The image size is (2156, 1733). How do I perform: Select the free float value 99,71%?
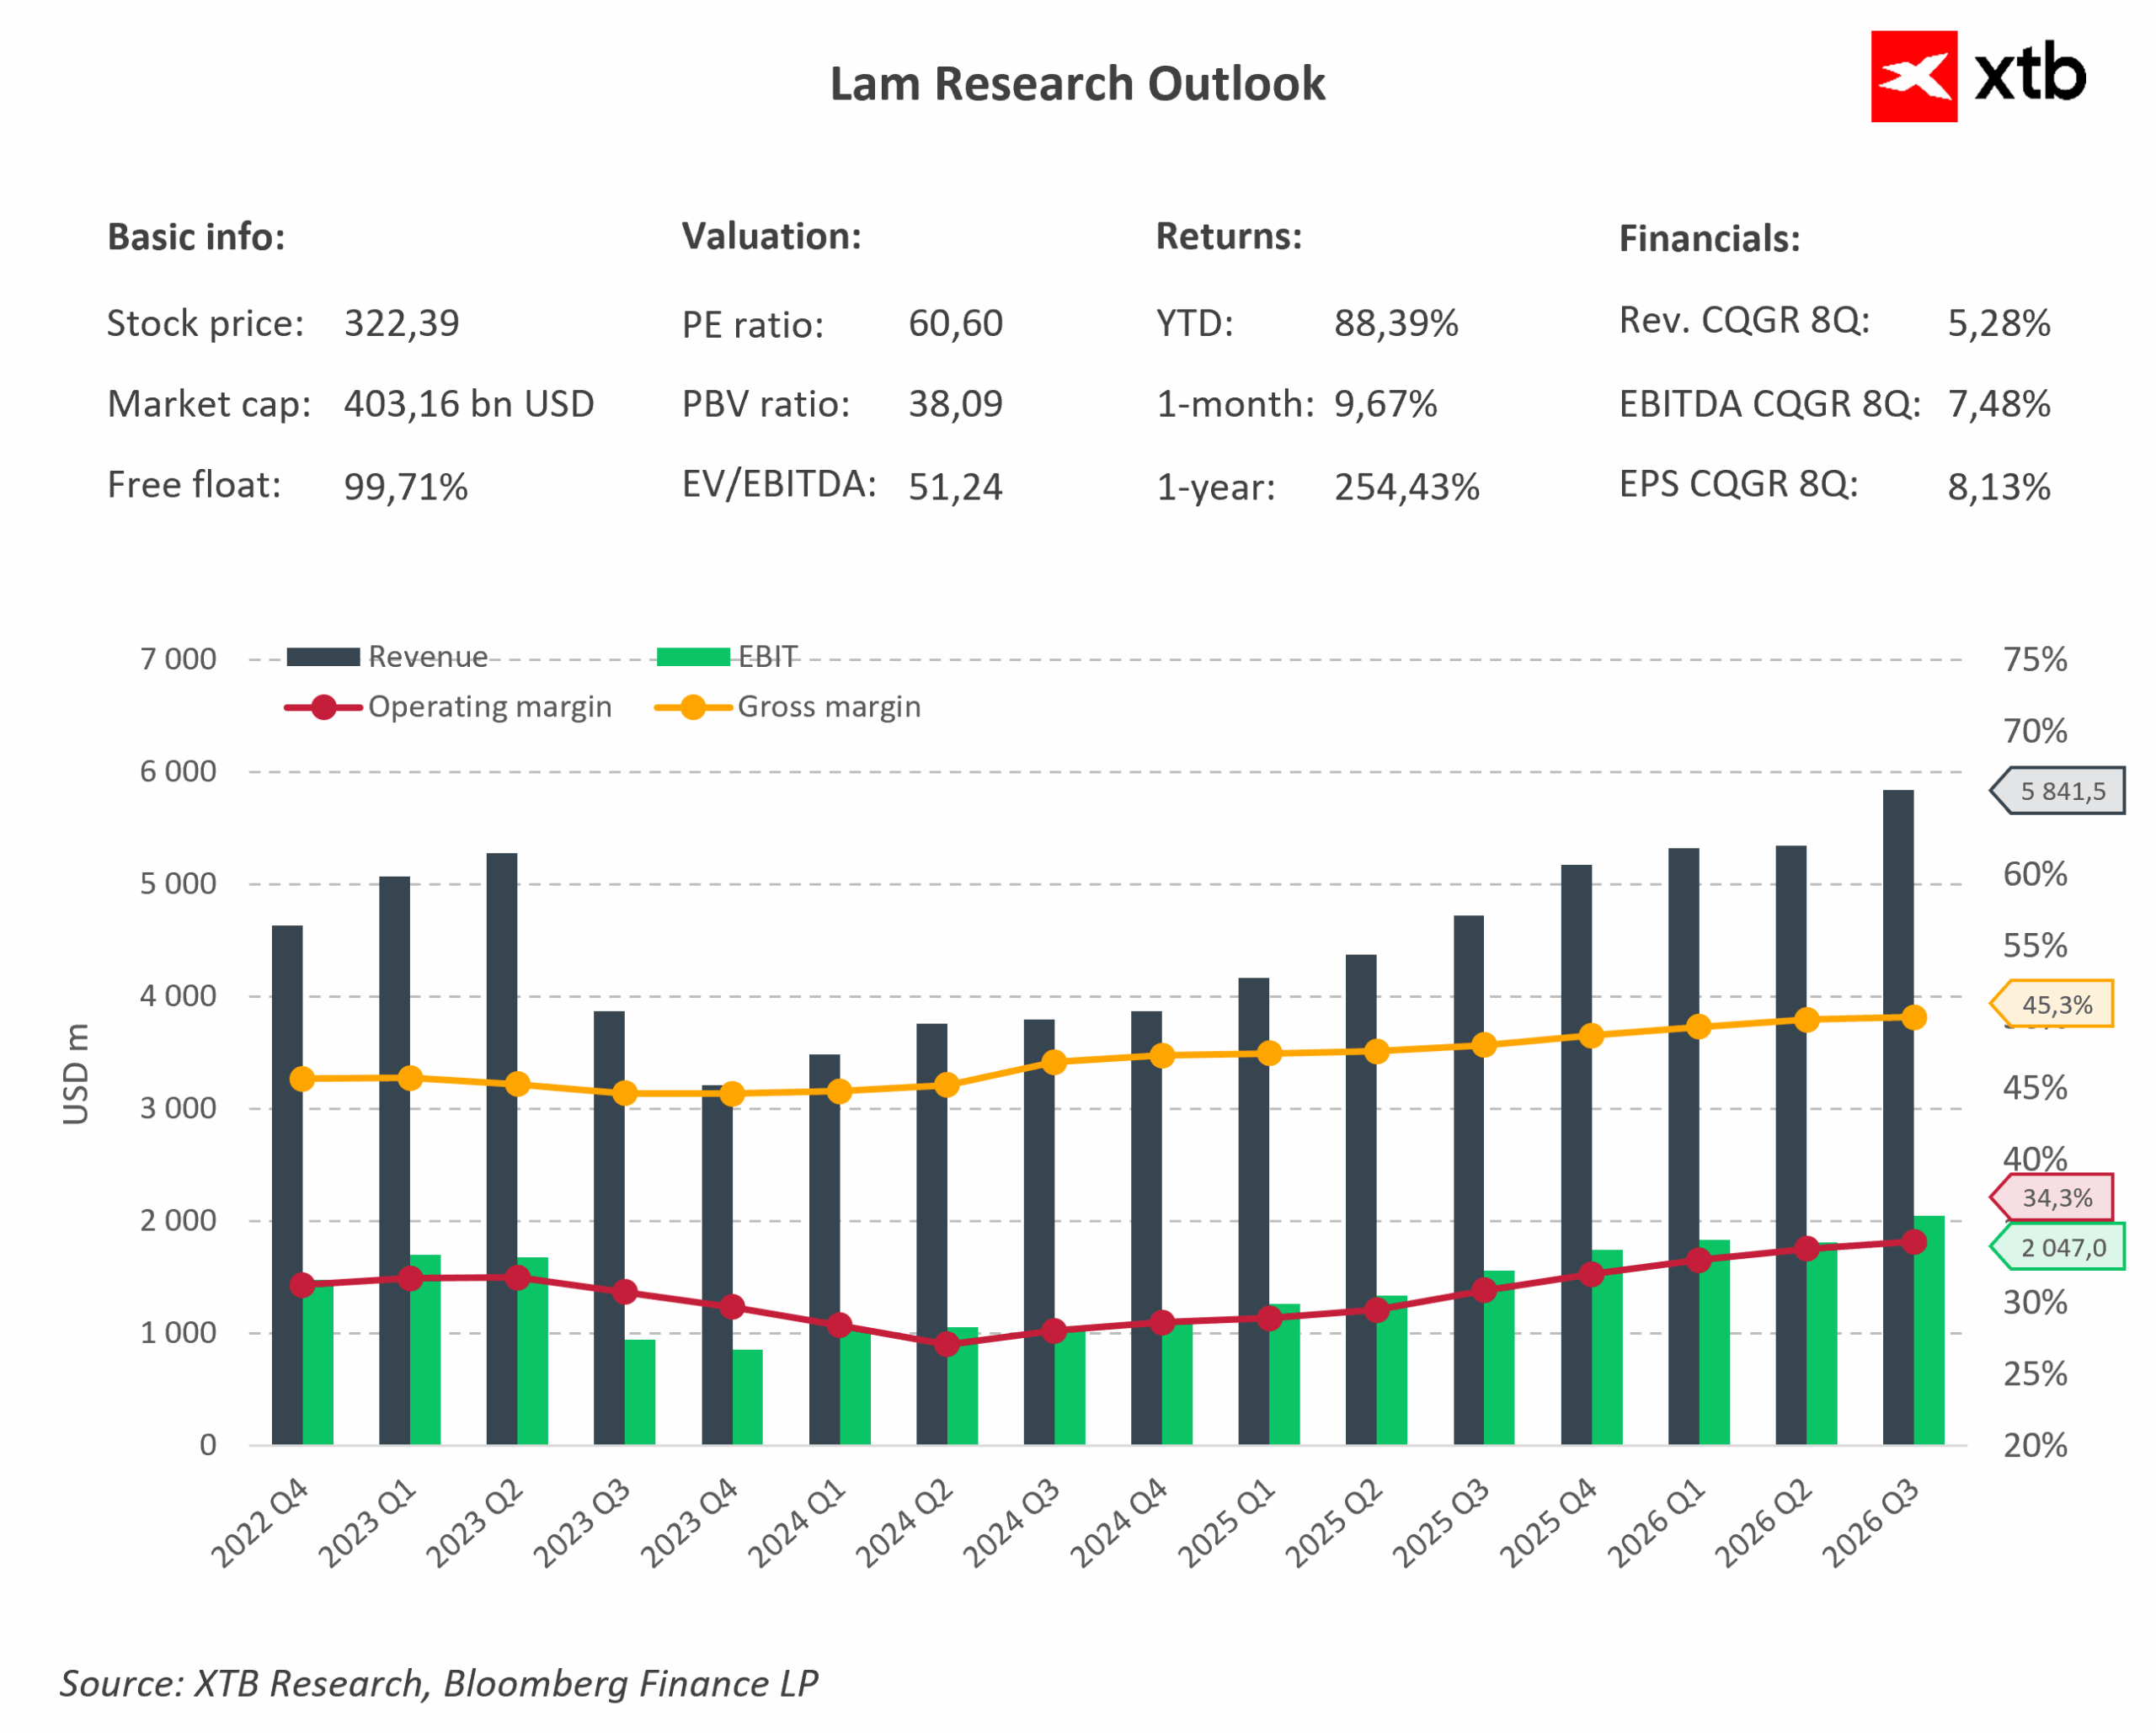(405, 487)
